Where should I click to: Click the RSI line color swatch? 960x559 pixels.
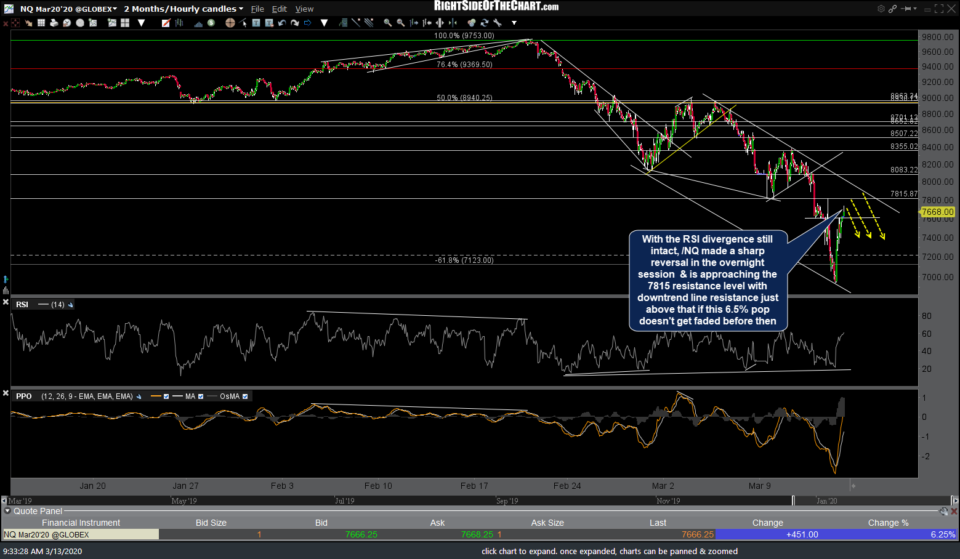click(43, 304)
